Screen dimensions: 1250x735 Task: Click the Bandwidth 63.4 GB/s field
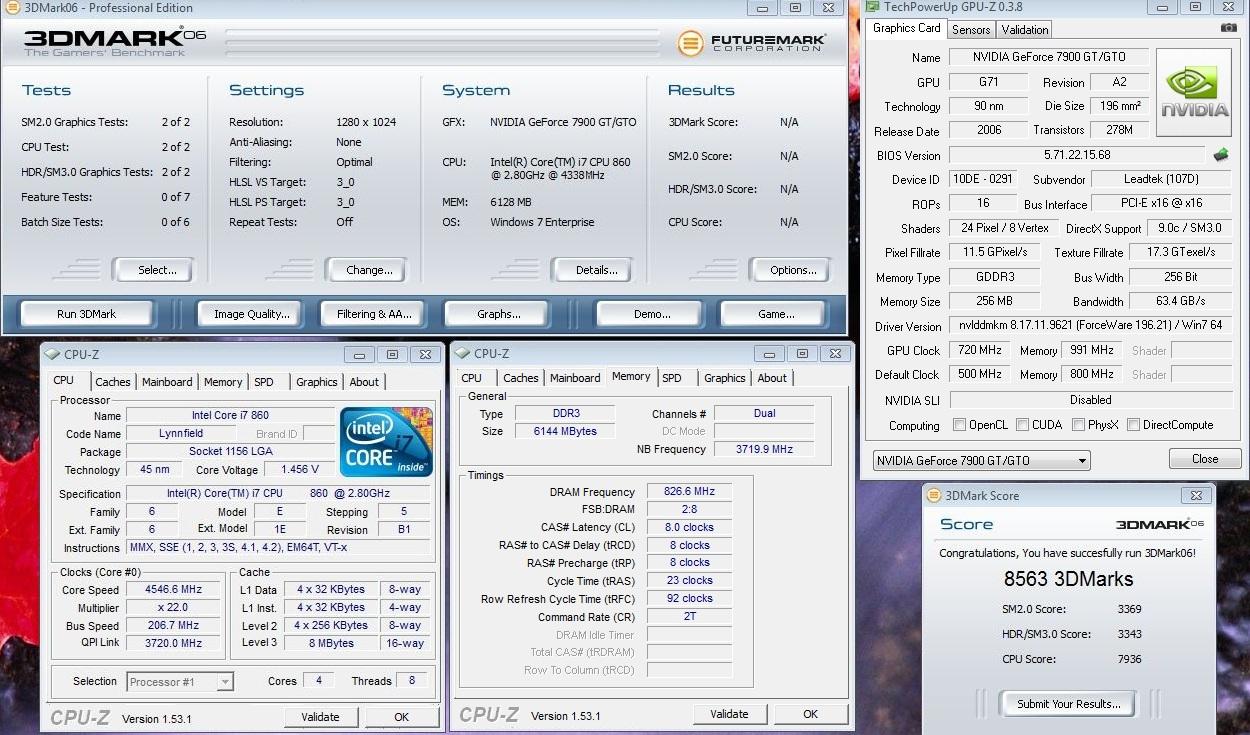pos(1180,301)
